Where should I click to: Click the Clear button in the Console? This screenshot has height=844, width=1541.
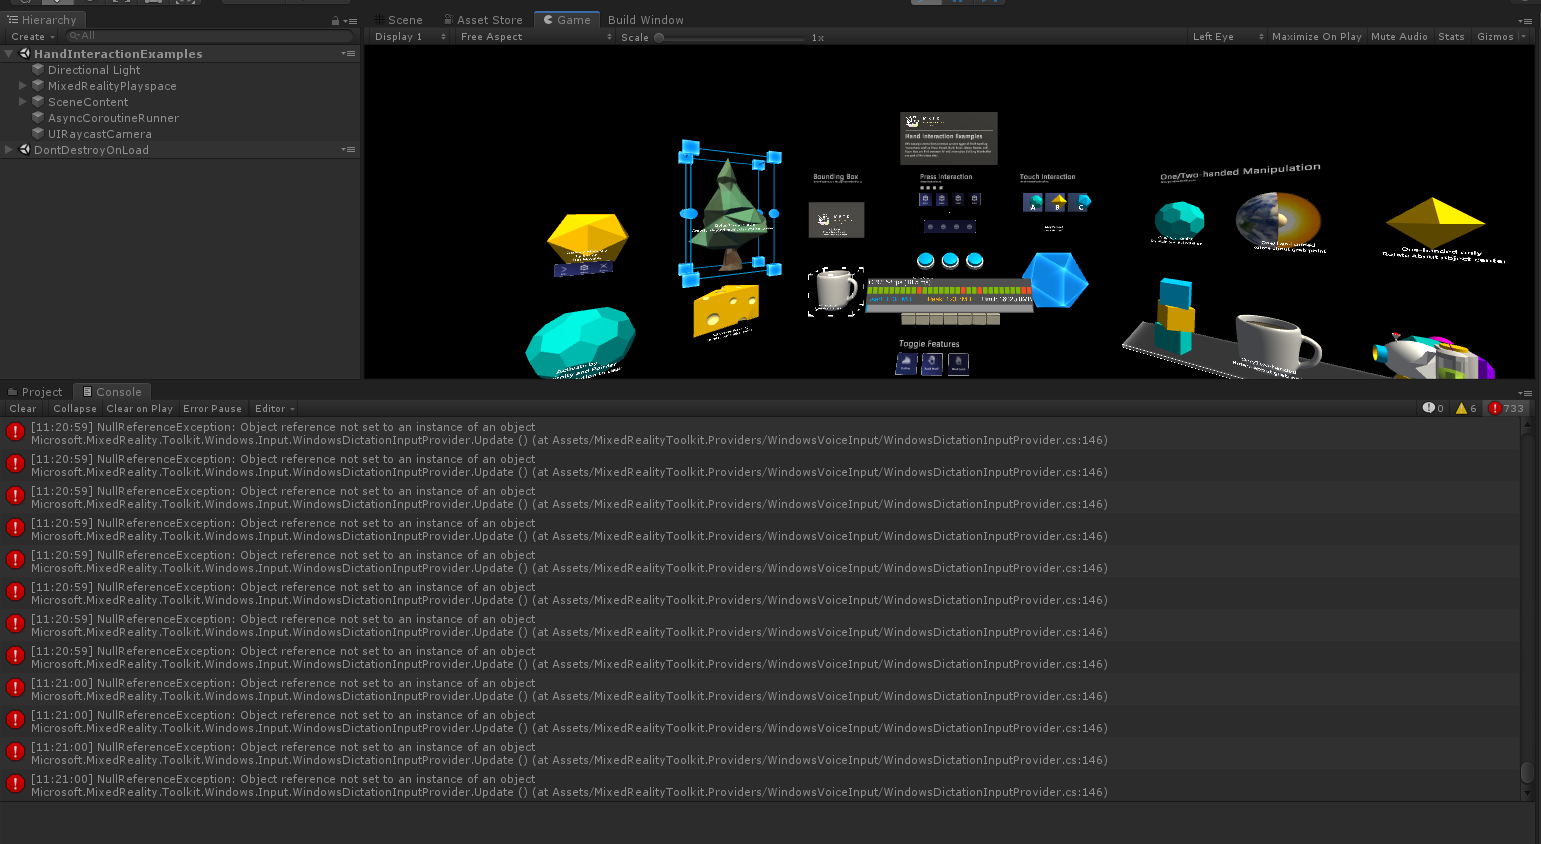coord(22,408)
